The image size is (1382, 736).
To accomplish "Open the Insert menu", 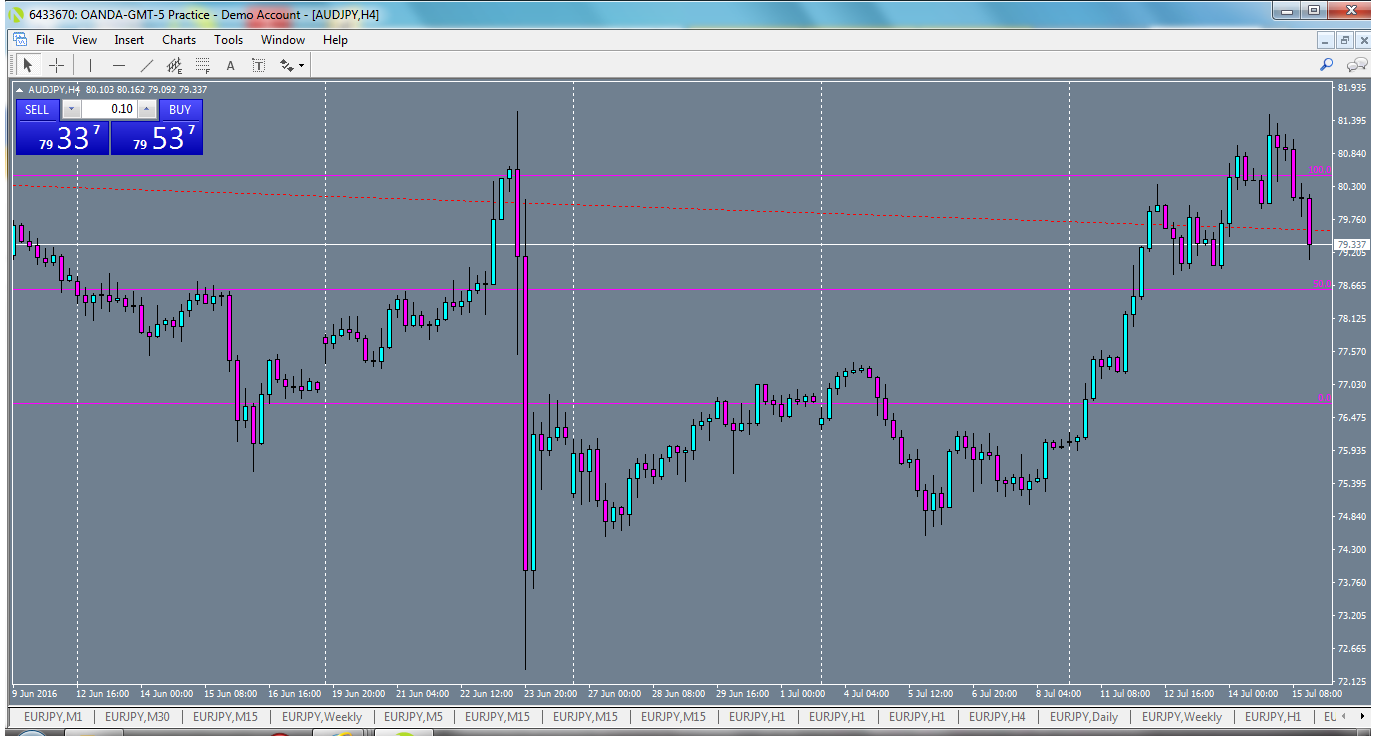I will [x=129, y=40].
